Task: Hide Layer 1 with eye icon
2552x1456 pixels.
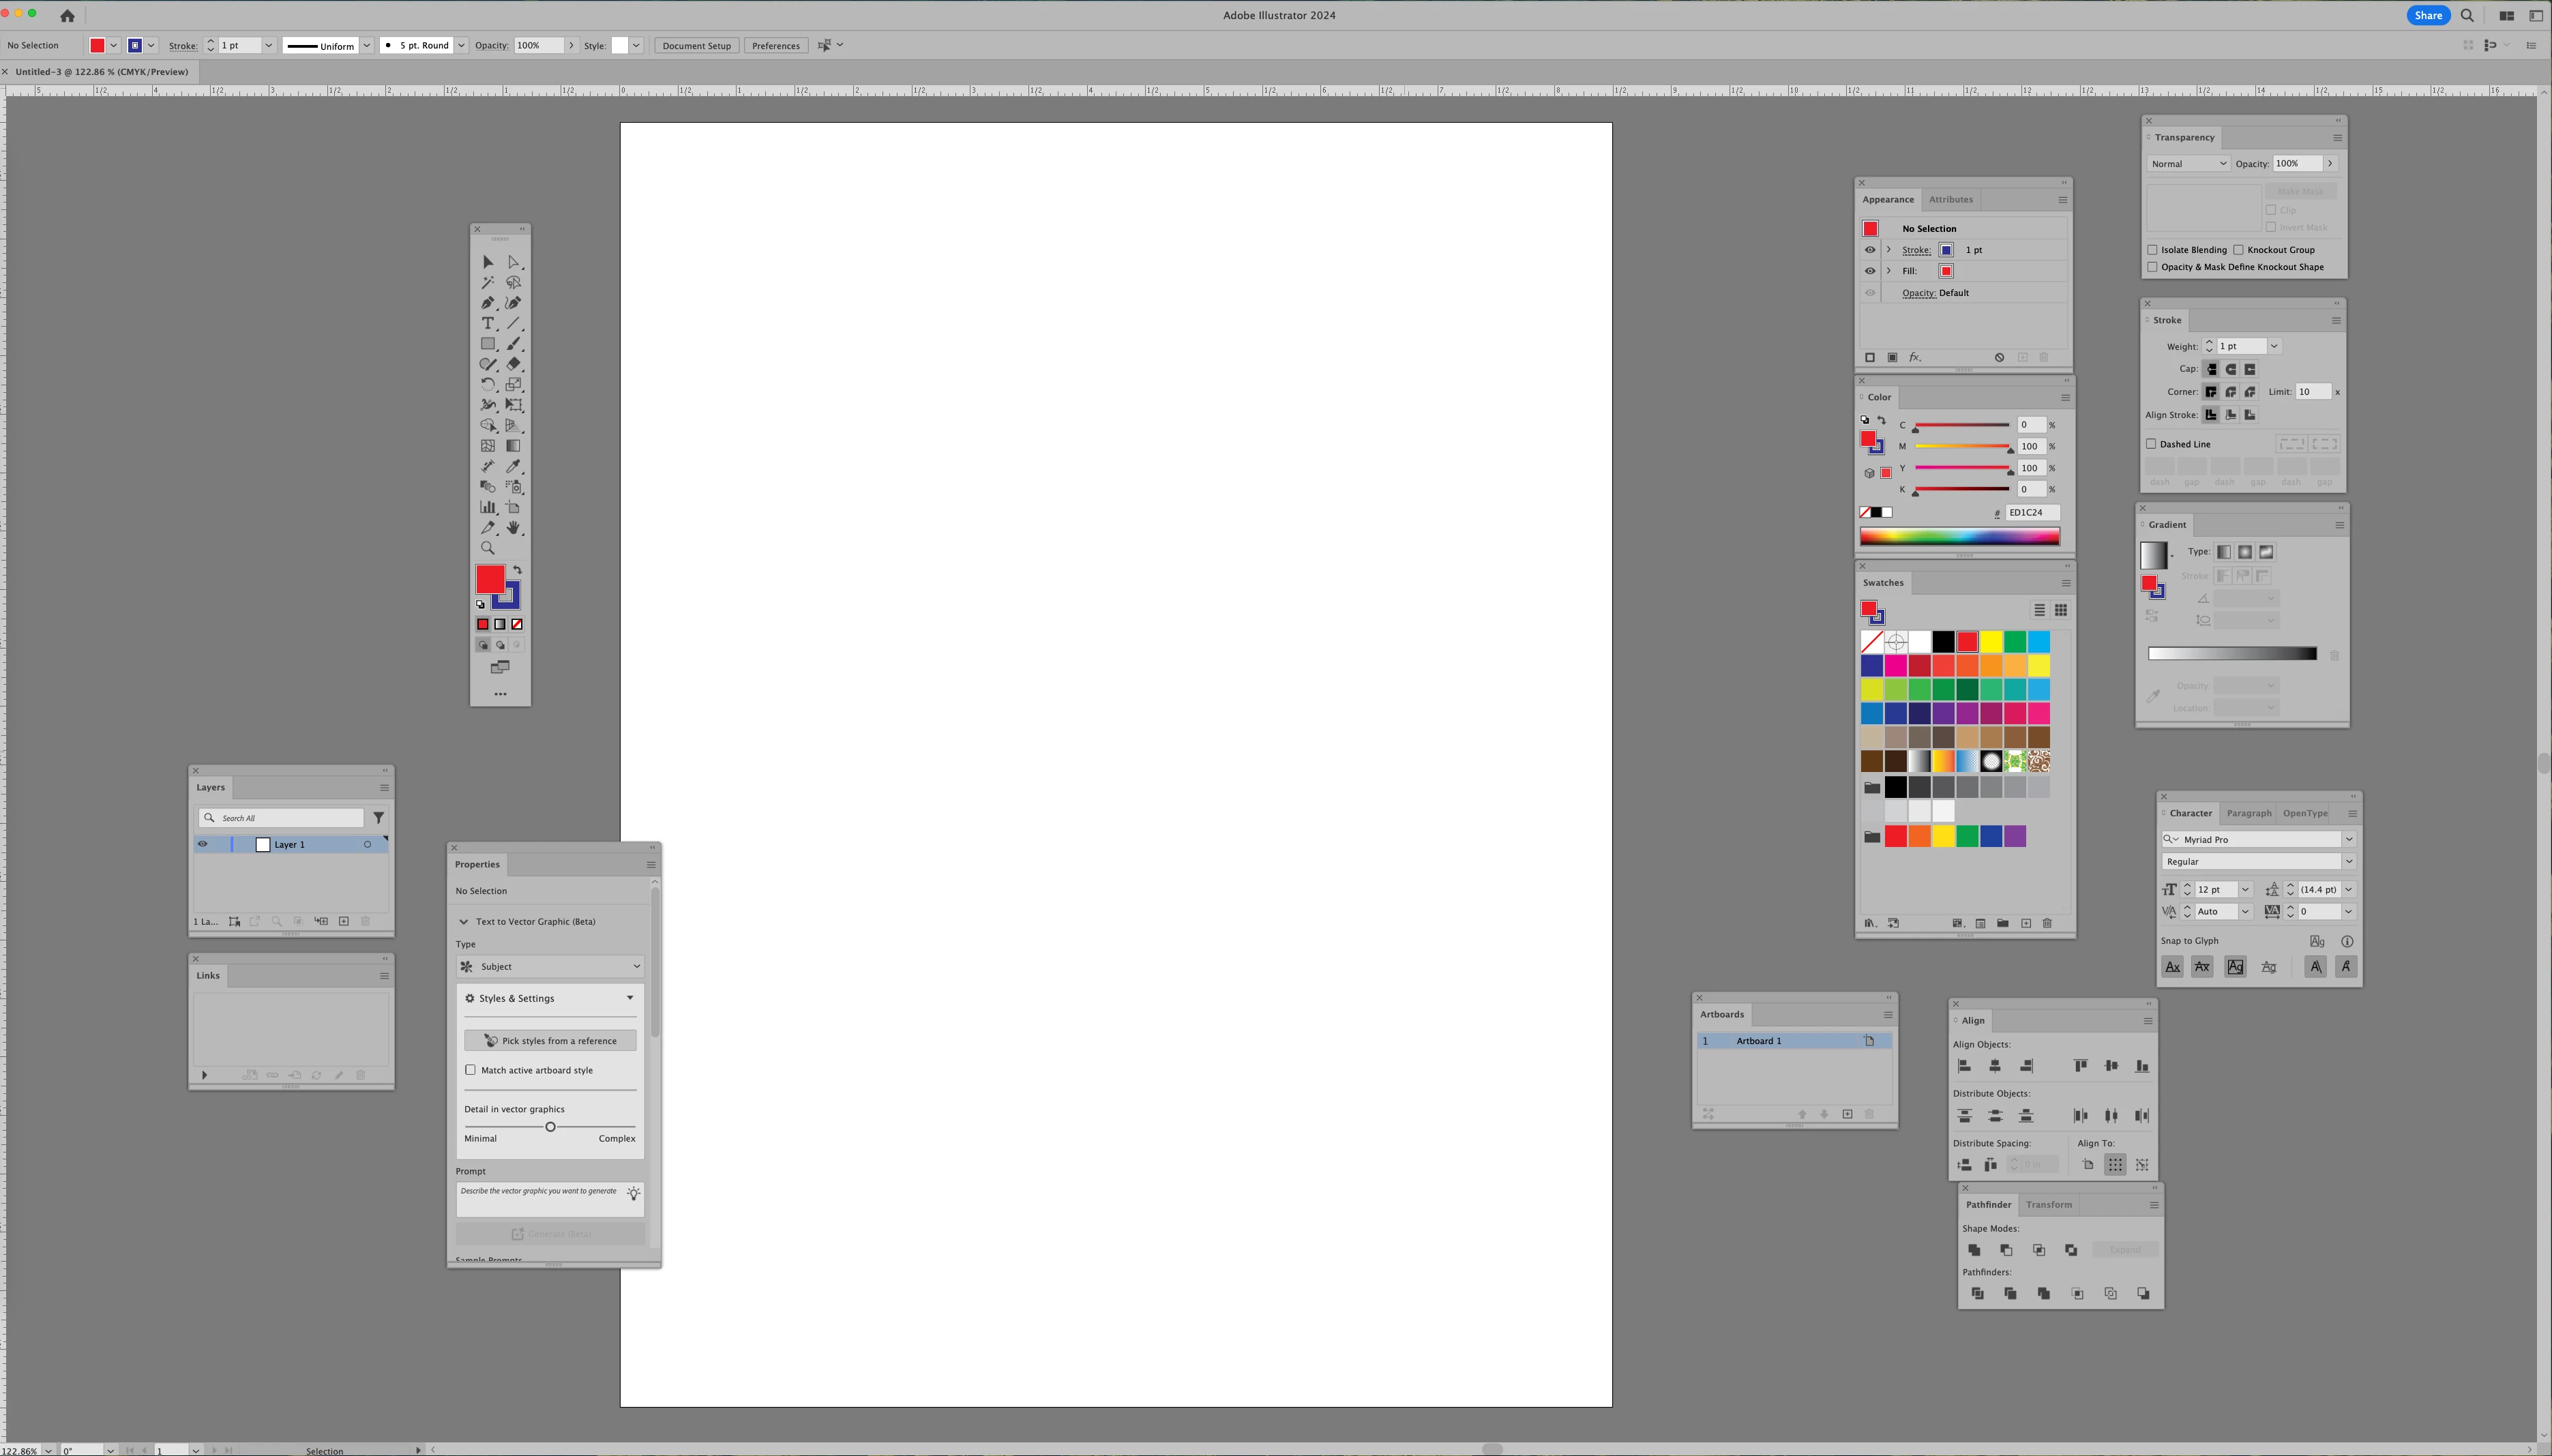Action: coord(203,844)
